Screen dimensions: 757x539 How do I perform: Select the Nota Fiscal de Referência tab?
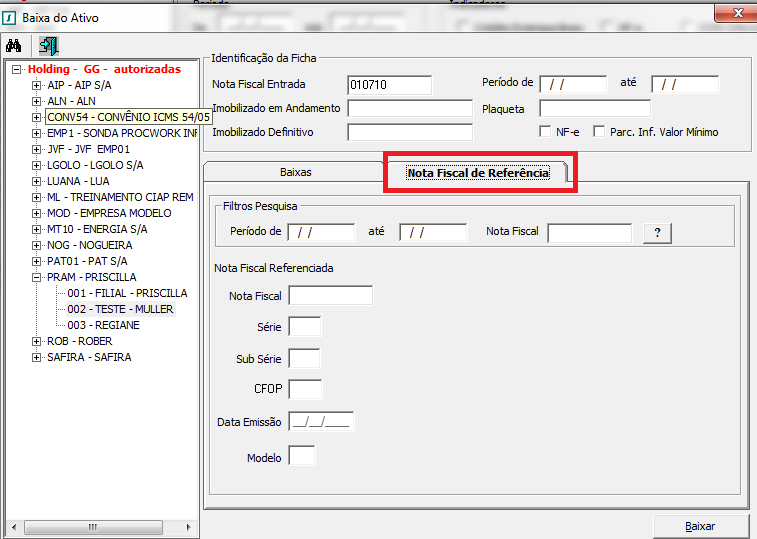(477, 173)
